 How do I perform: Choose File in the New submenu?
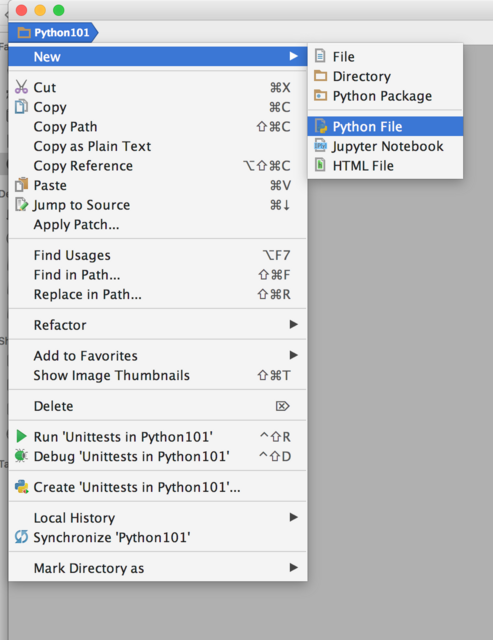[385, 56]
